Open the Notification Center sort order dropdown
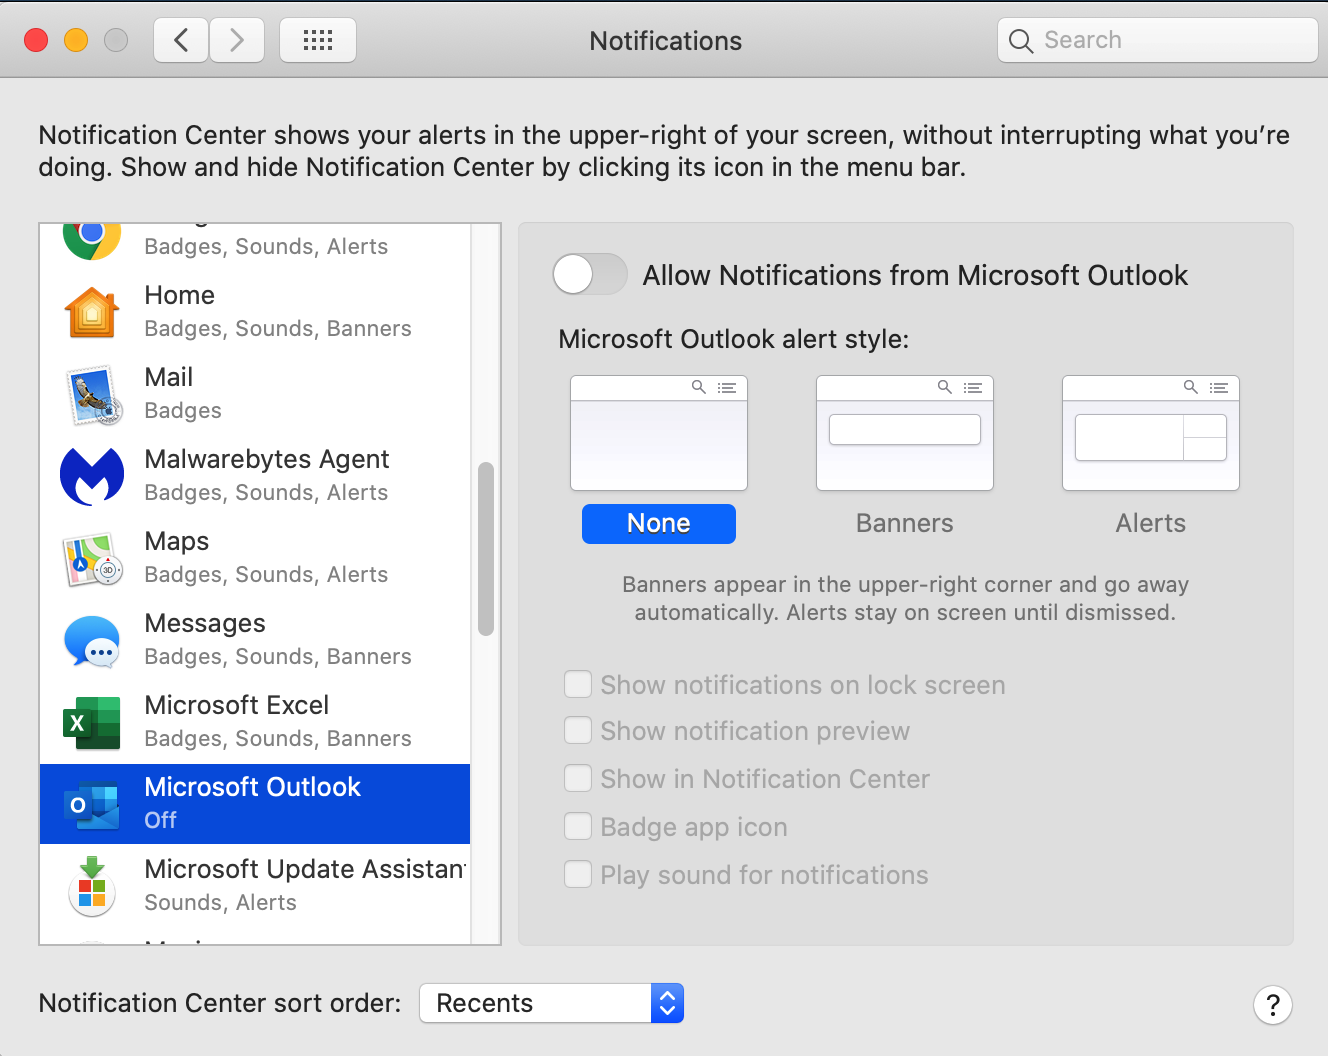 click(x=551, y=1003)
